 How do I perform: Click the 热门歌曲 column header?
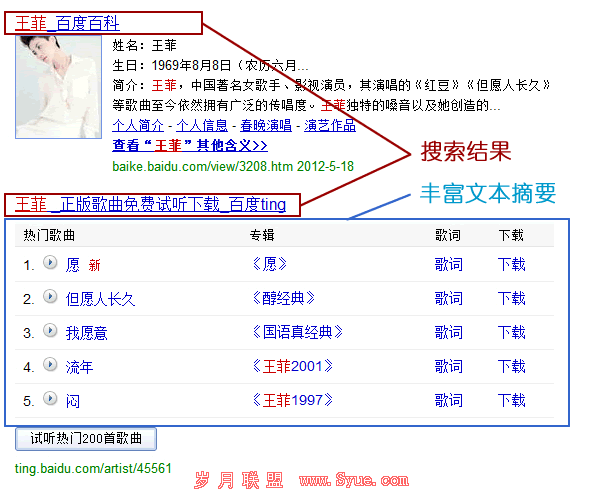(49, 235)
